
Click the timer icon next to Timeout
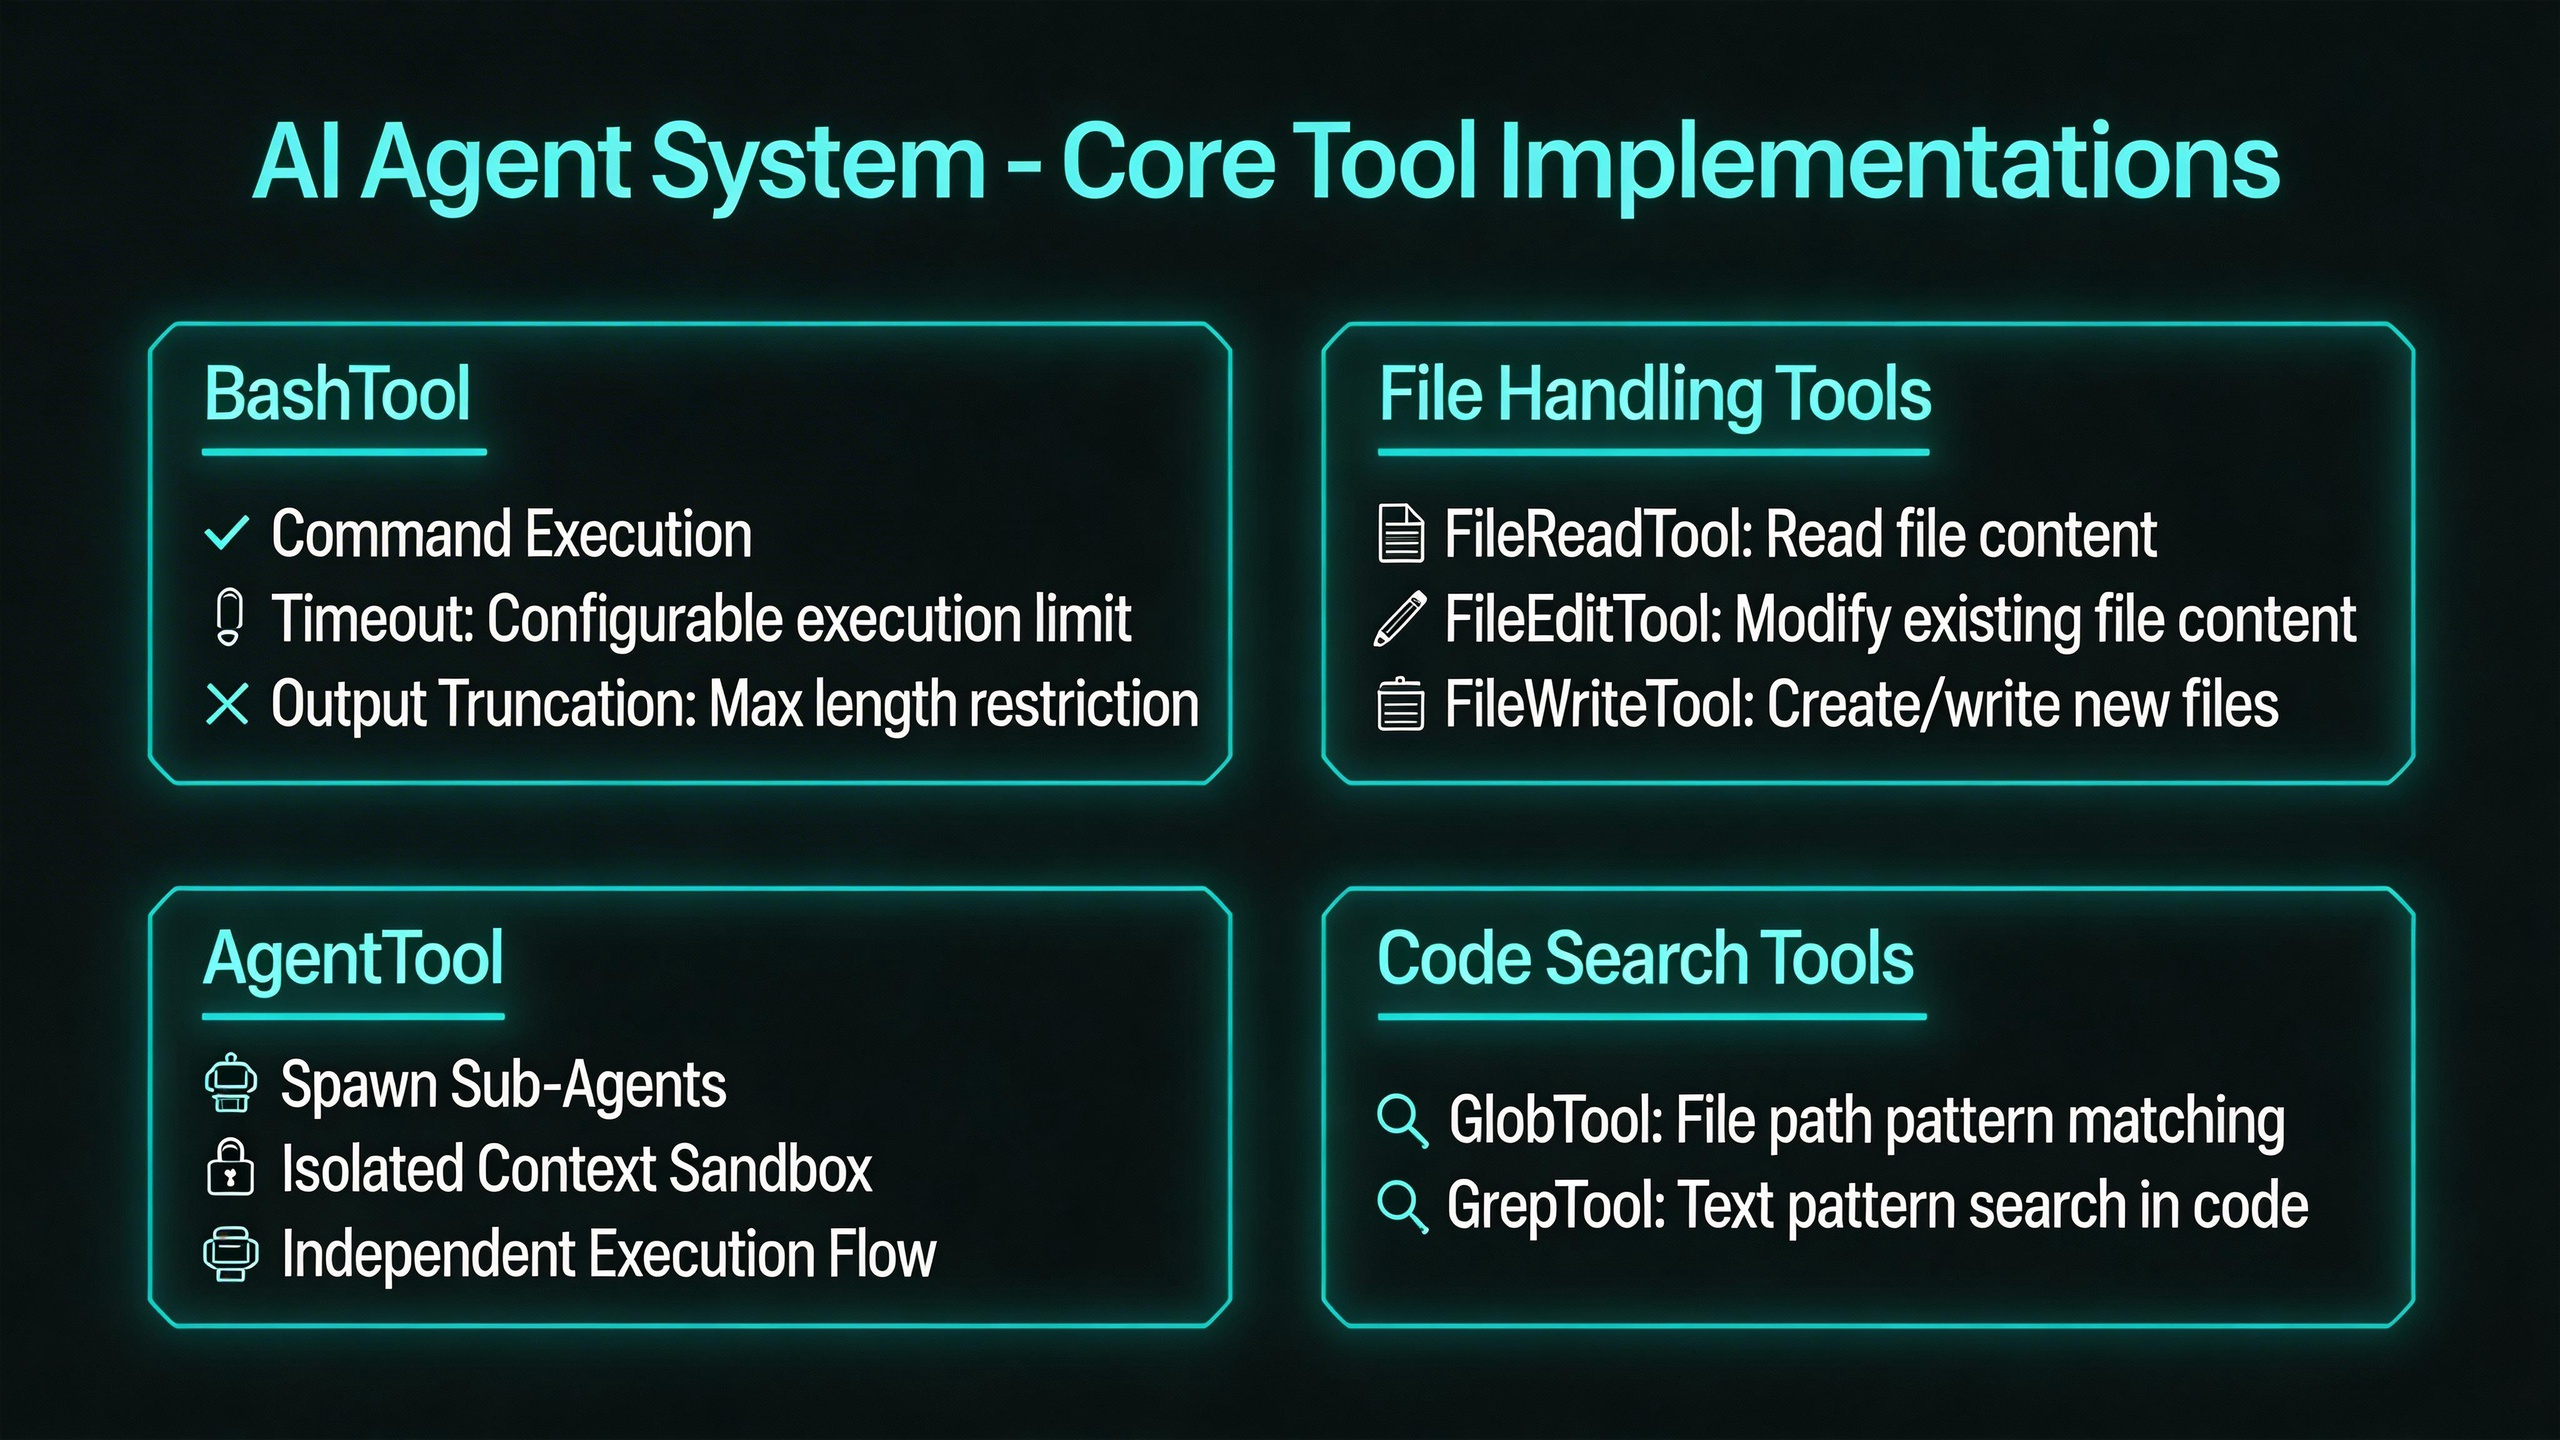coord(229,619)
